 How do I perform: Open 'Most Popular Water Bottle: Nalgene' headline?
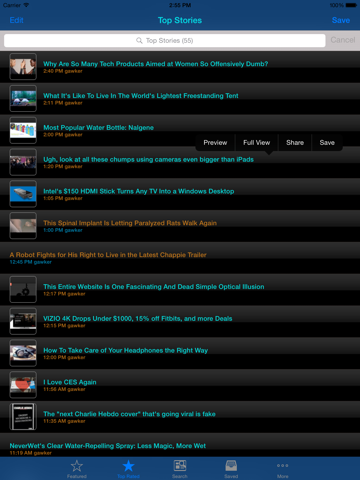98,128
